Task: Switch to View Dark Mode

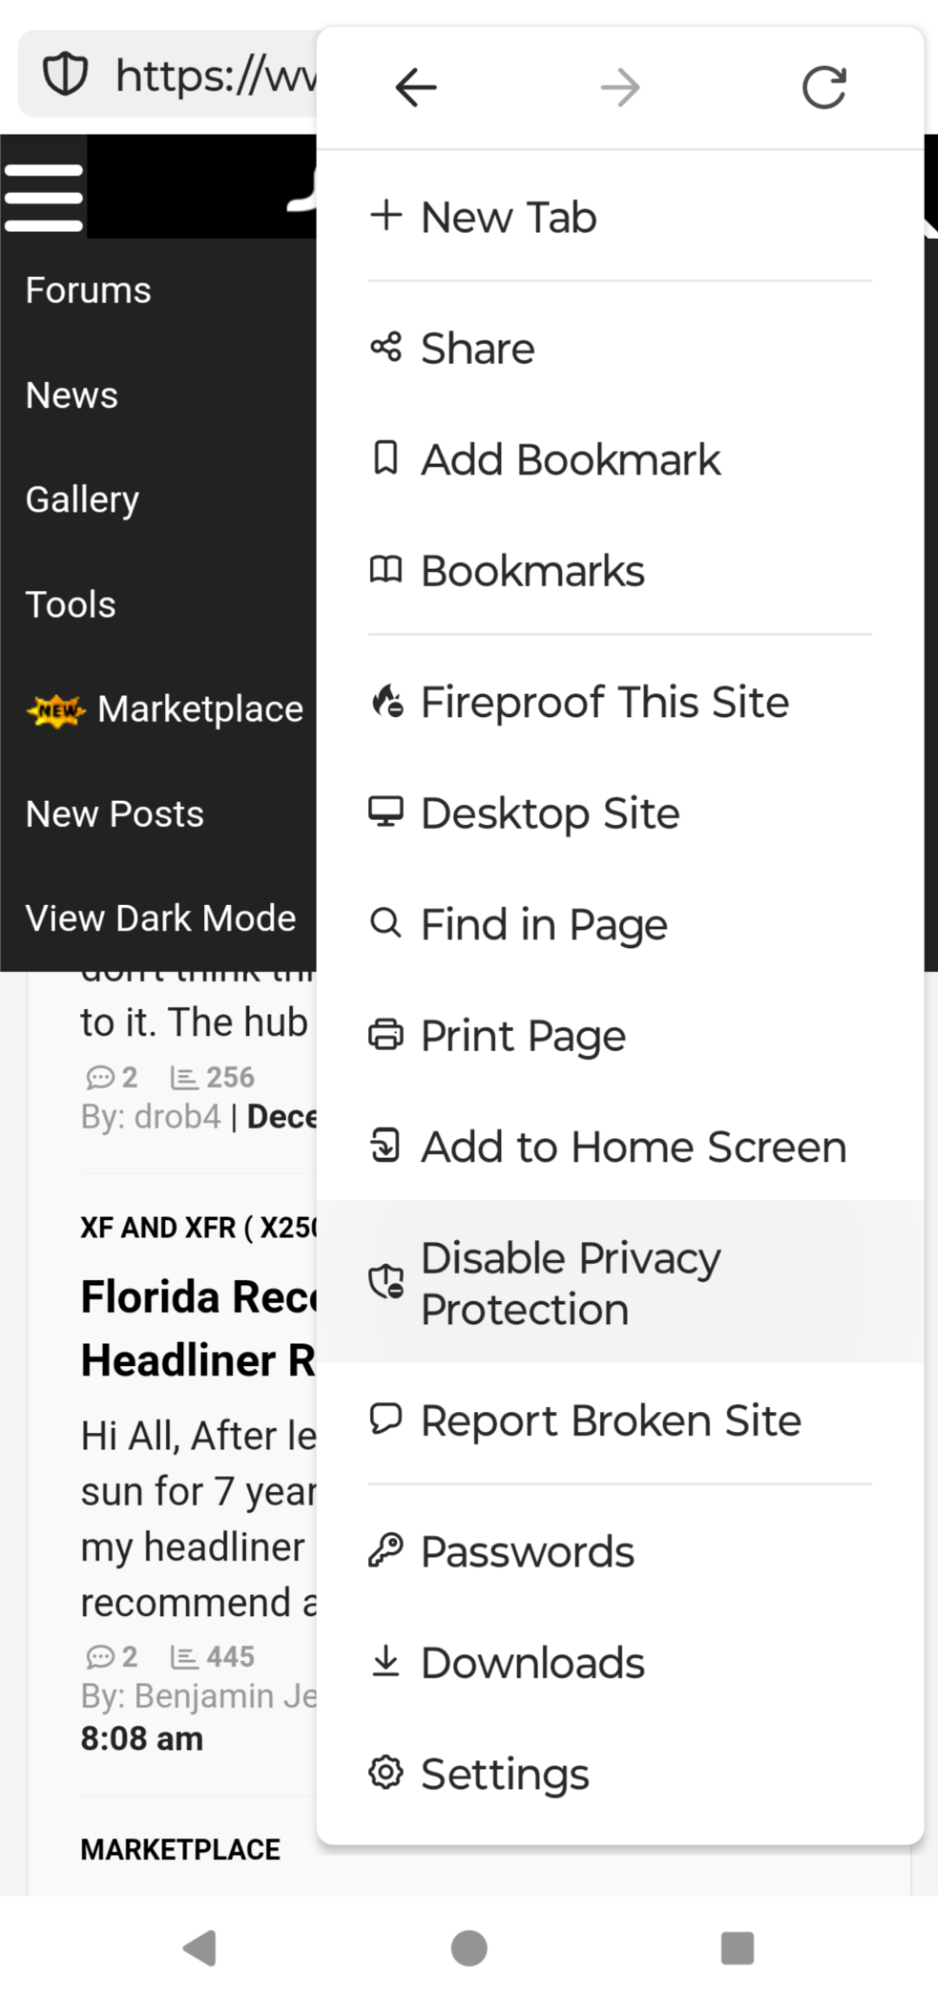Action: coord(160,918)
